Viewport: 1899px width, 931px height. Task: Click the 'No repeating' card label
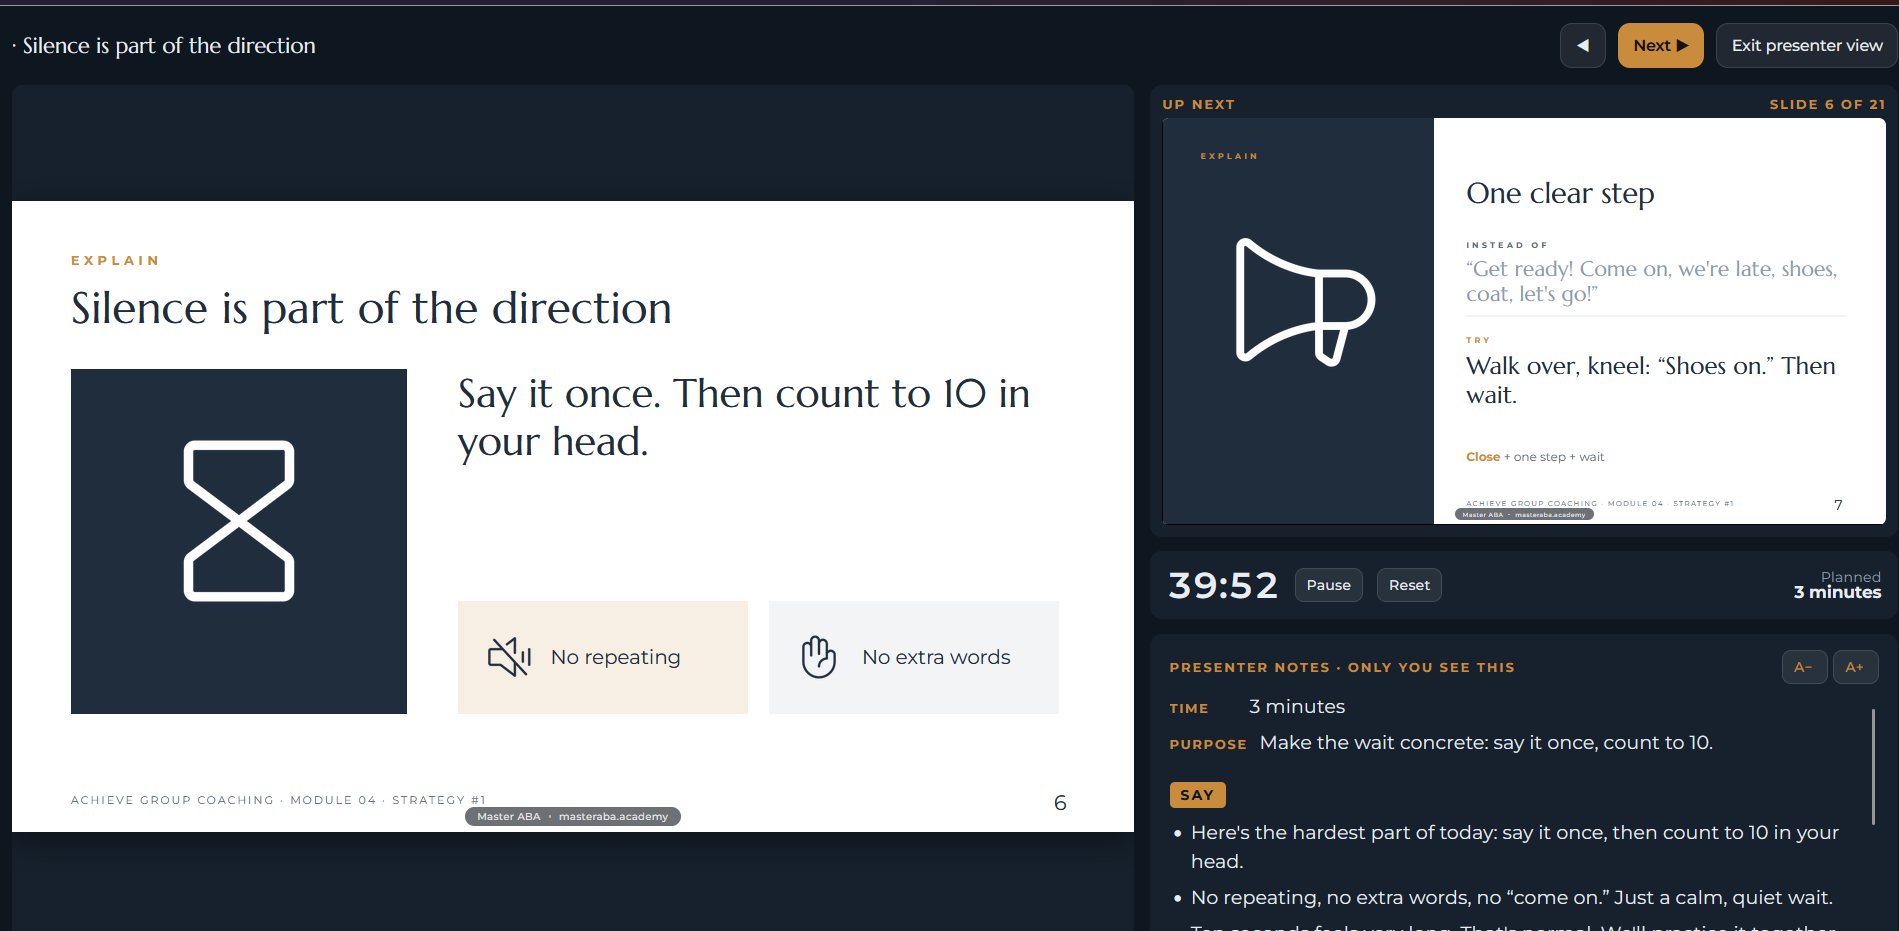point(615,657)
